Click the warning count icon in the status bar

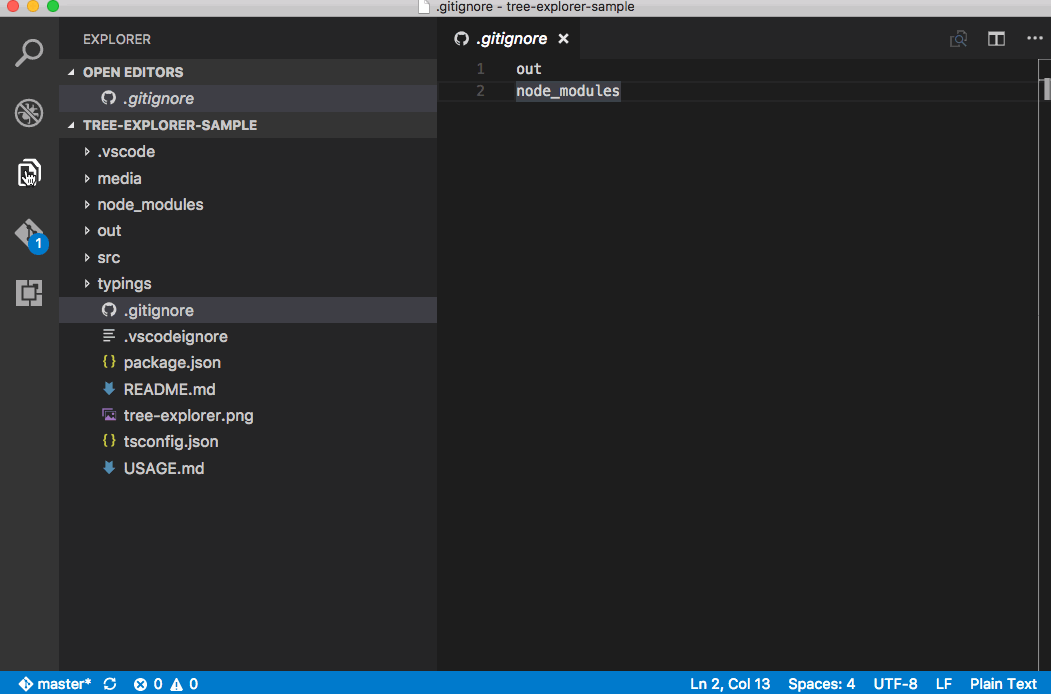pyautogui.click(x=184, y=684)
